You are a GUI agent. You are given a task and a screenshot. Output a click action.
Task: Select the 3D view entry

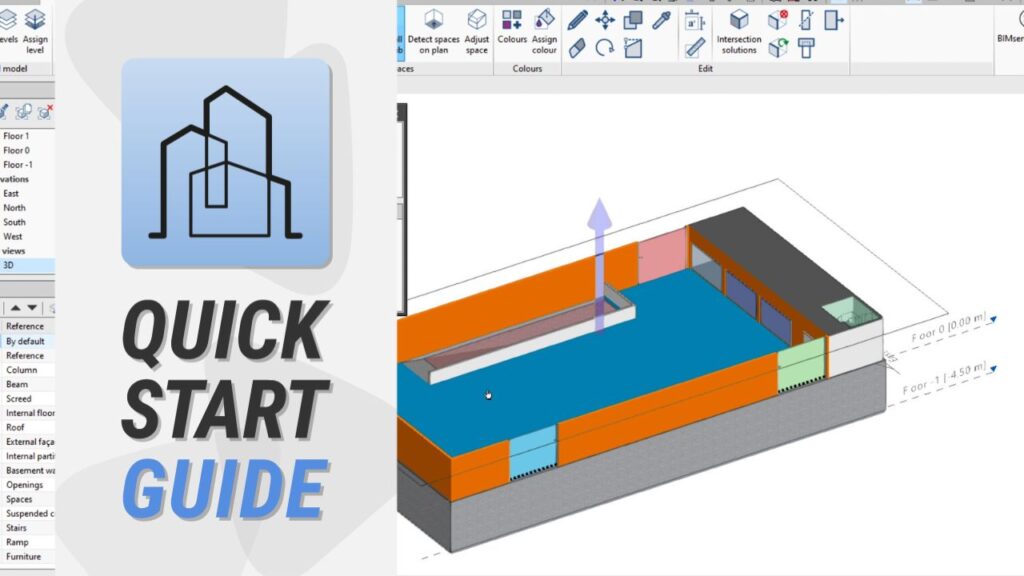point(9,266)
